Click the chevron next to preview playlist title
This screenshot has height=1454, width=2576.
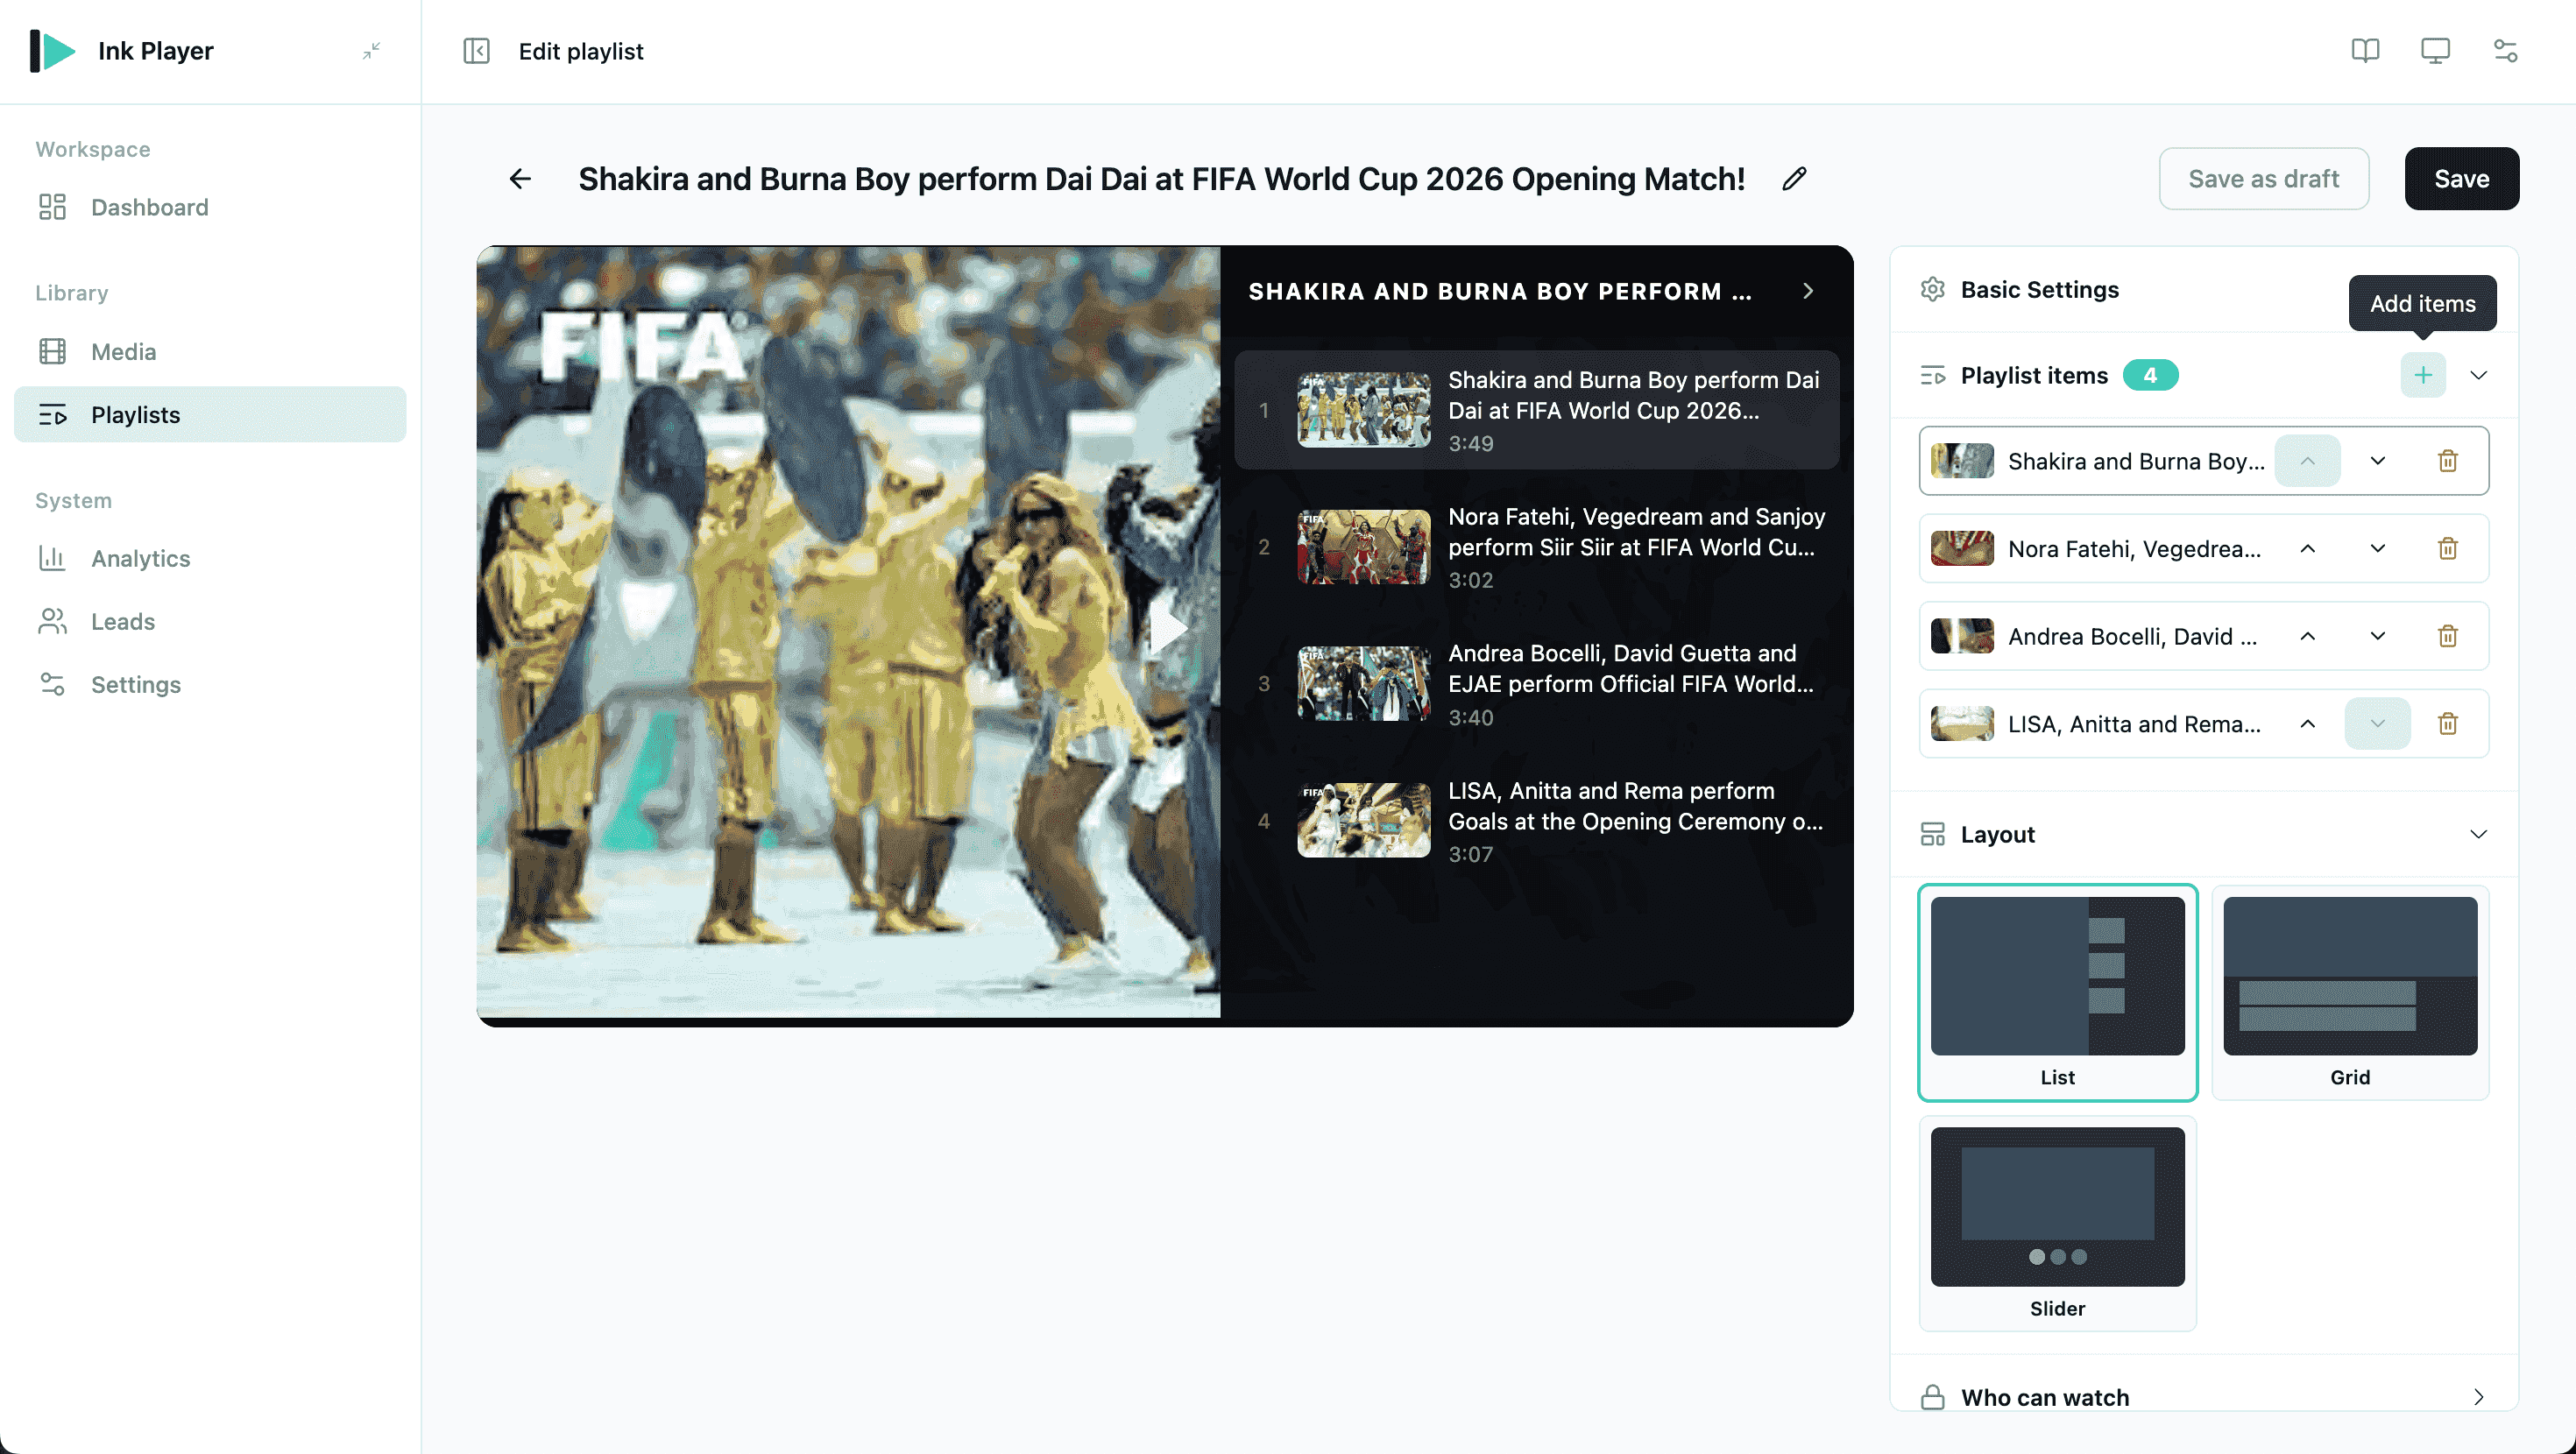[x=1808, y=291]
